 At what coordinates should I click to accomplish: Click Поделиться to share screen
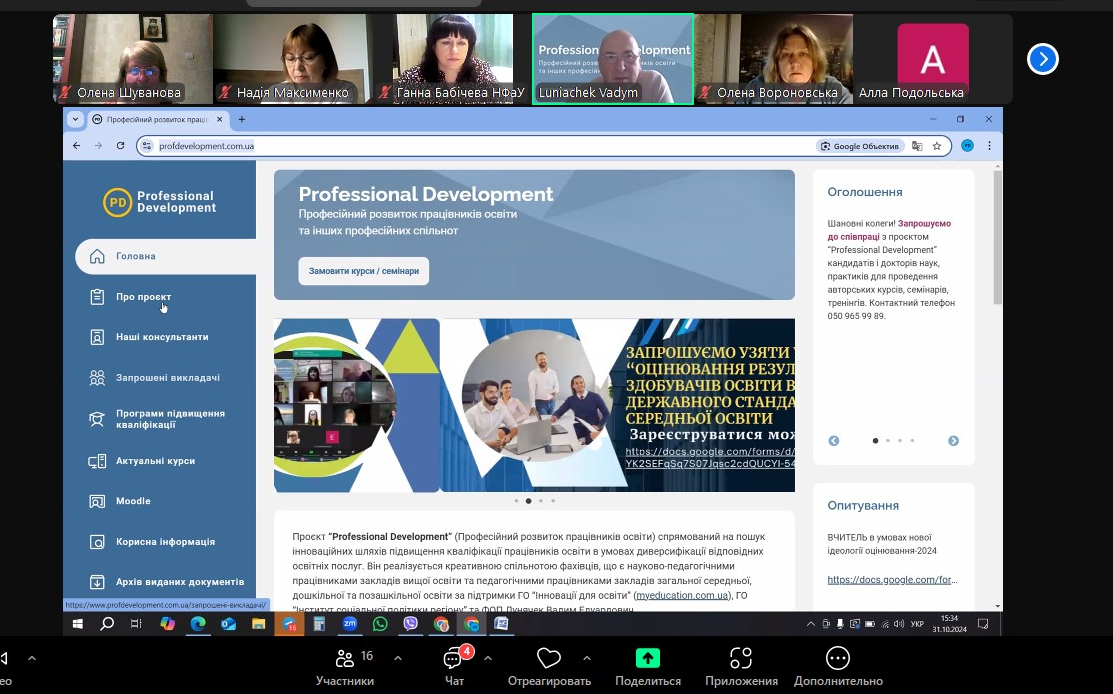[x=648, y=667]
